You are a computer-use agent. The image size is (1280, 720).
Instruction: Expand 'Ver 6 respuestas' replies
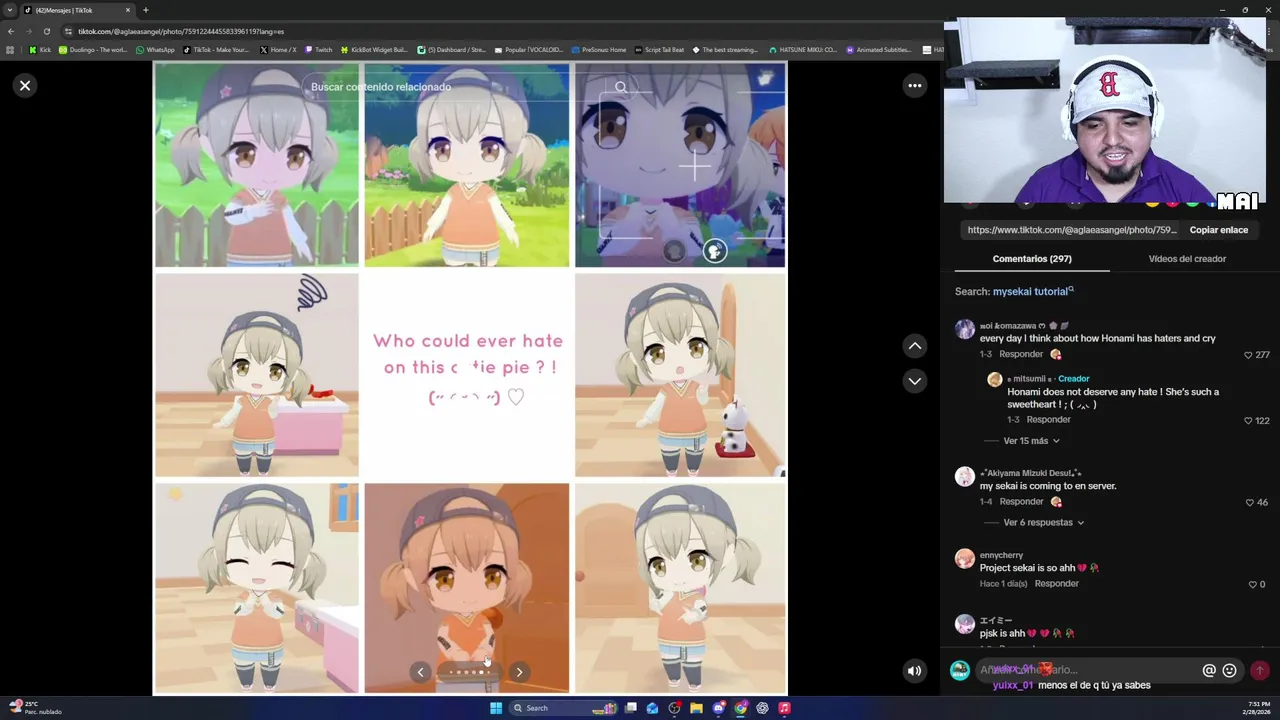coord(1043,523)
